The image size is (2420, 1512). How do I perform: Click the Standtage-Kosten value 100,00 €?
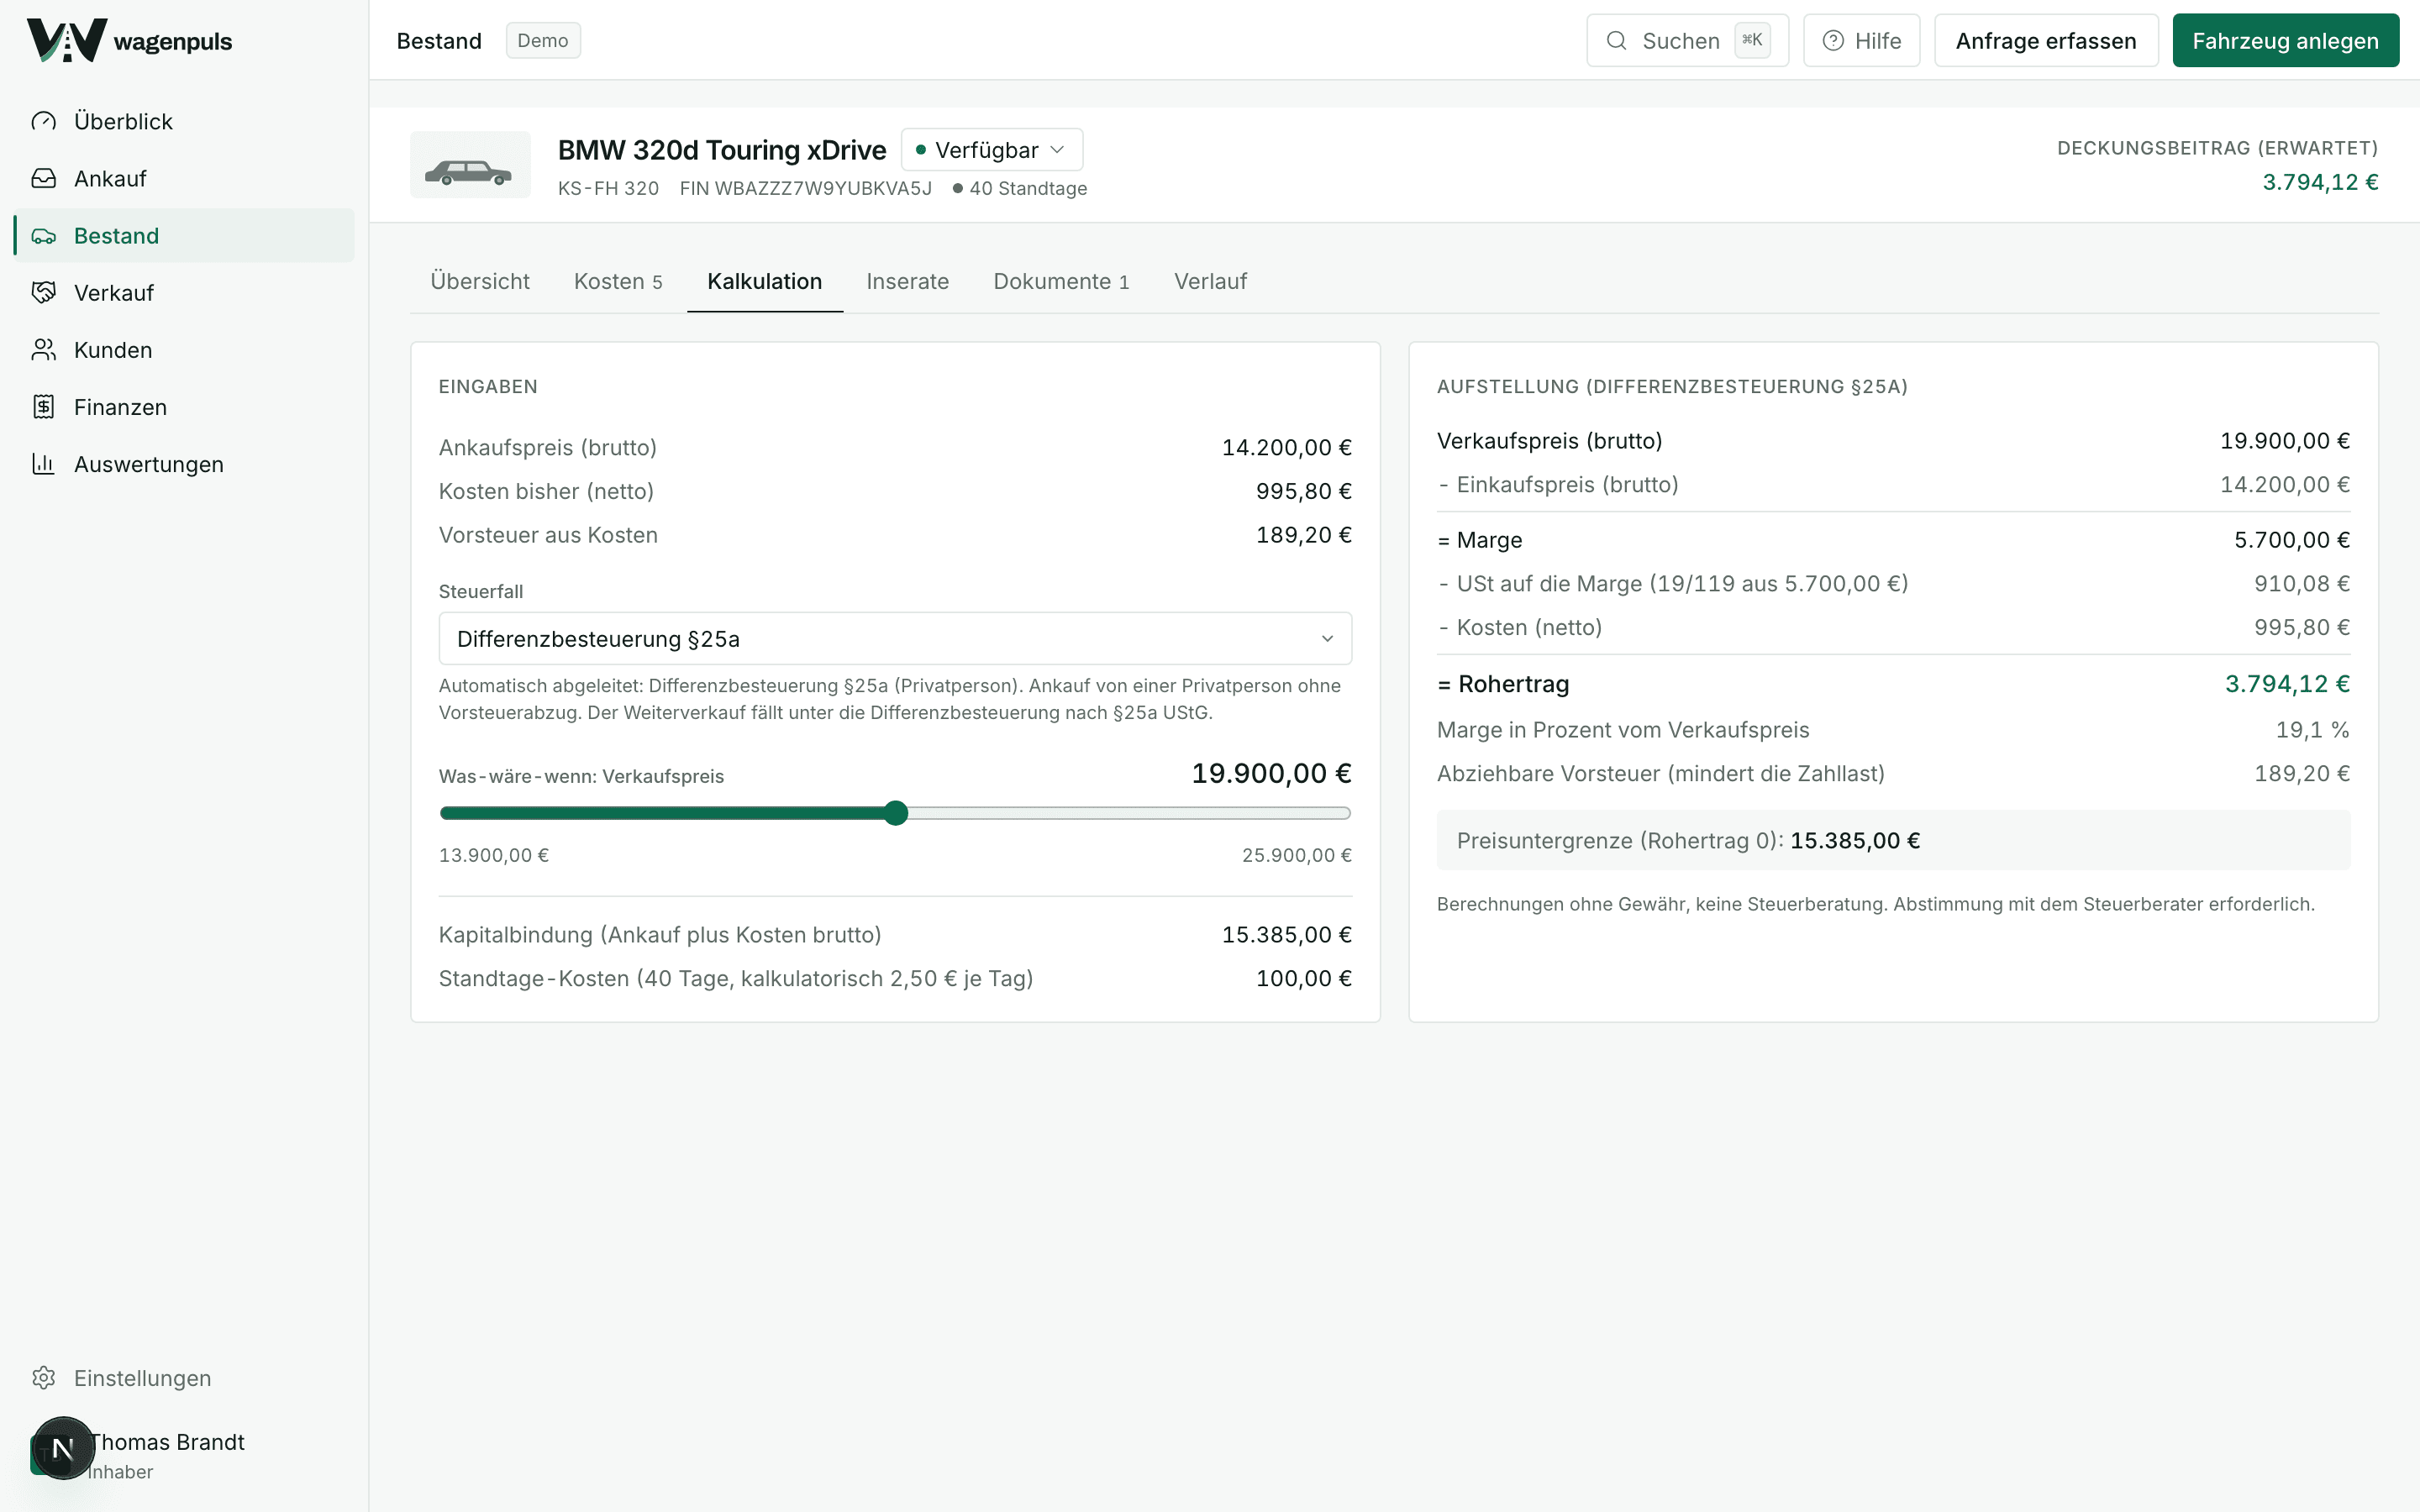click(1303, 979)
